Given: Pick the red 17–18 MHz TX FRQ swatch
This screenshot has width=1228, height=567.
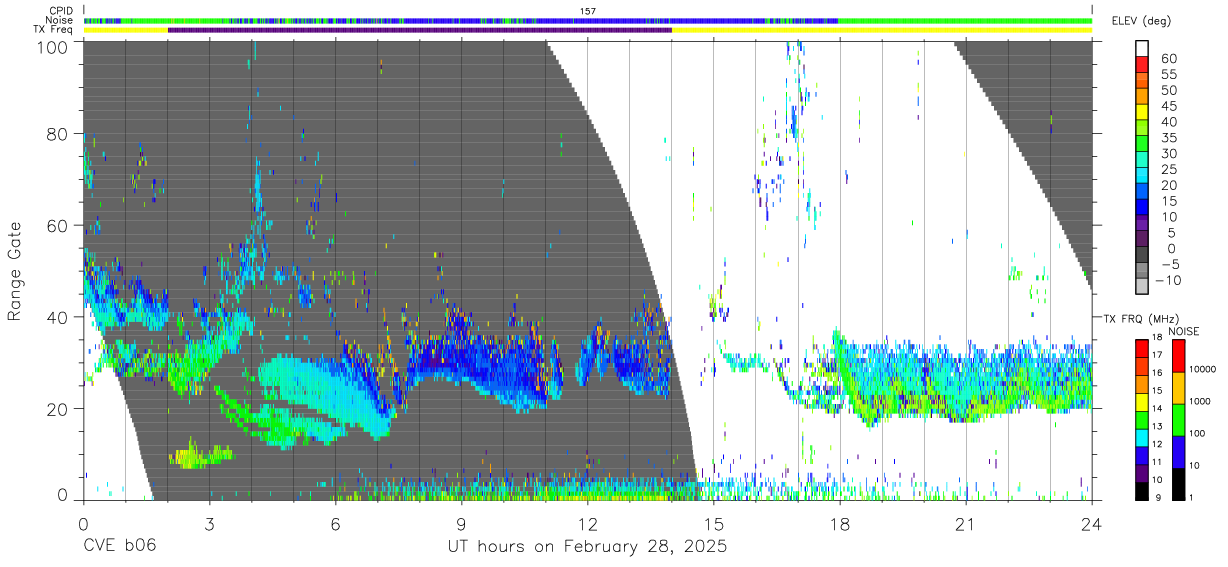Looking at the screenshot, I should pyautogui.click(x=1143, y=348).
